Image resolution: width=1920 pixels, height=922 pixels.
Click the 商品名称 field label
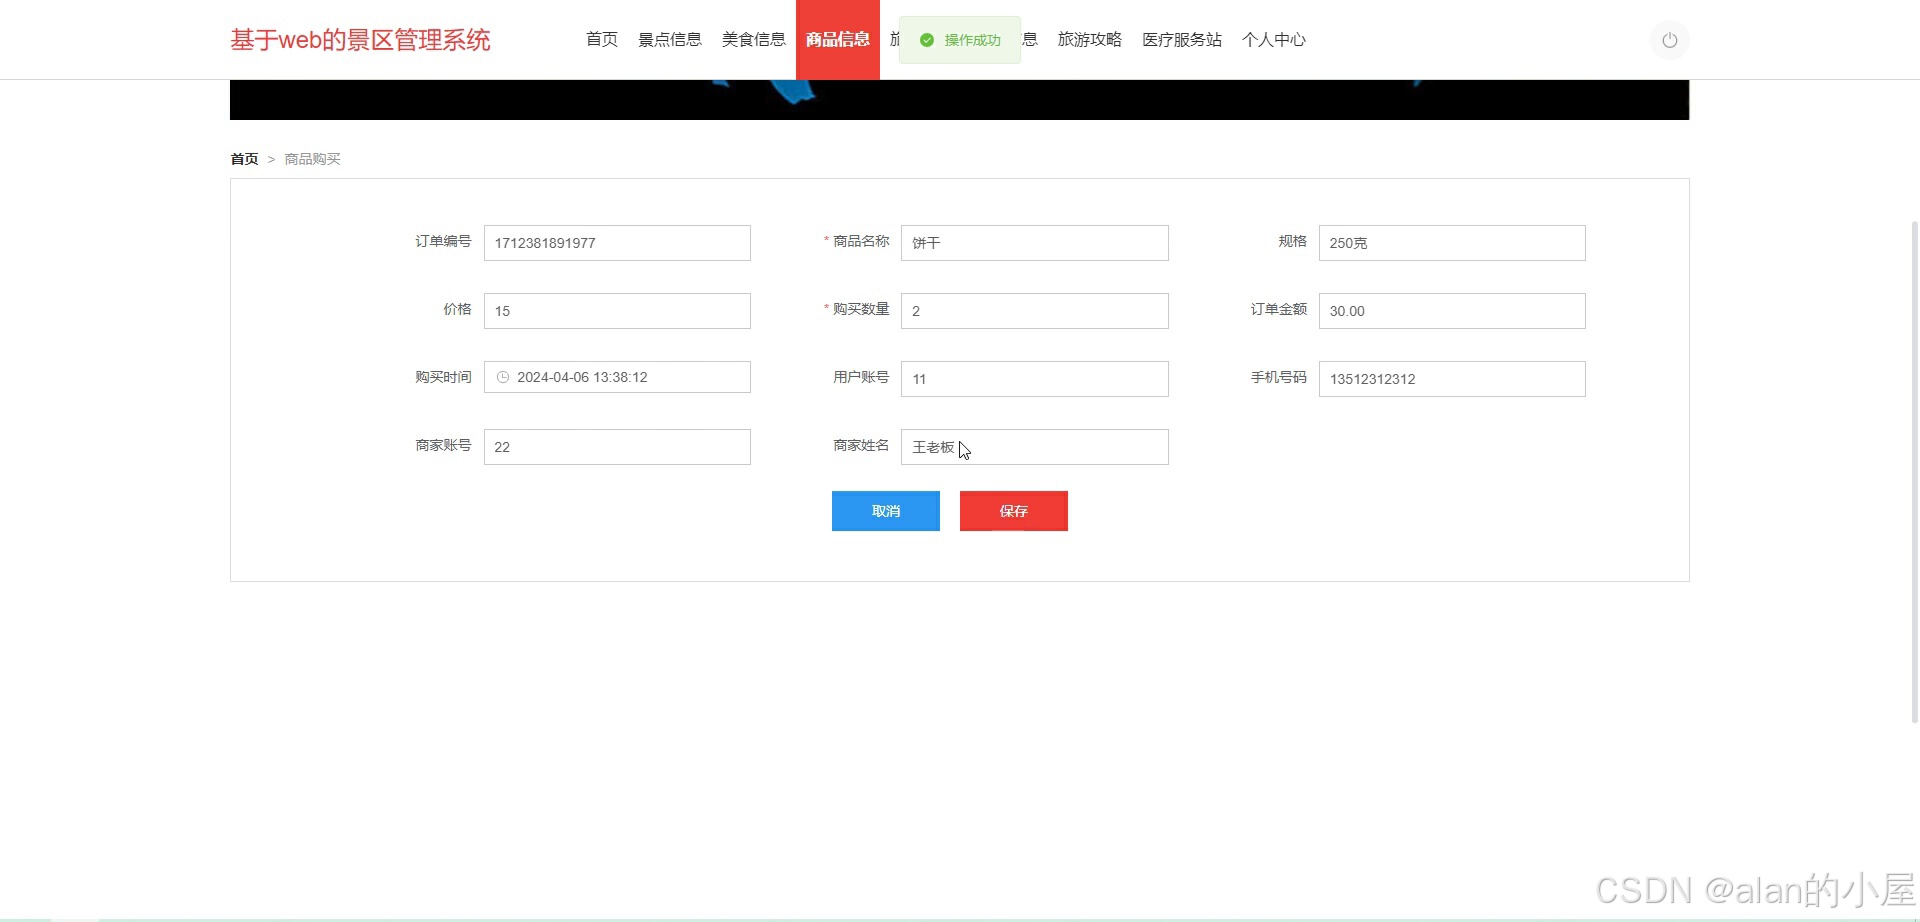click(x=861, y=241)
